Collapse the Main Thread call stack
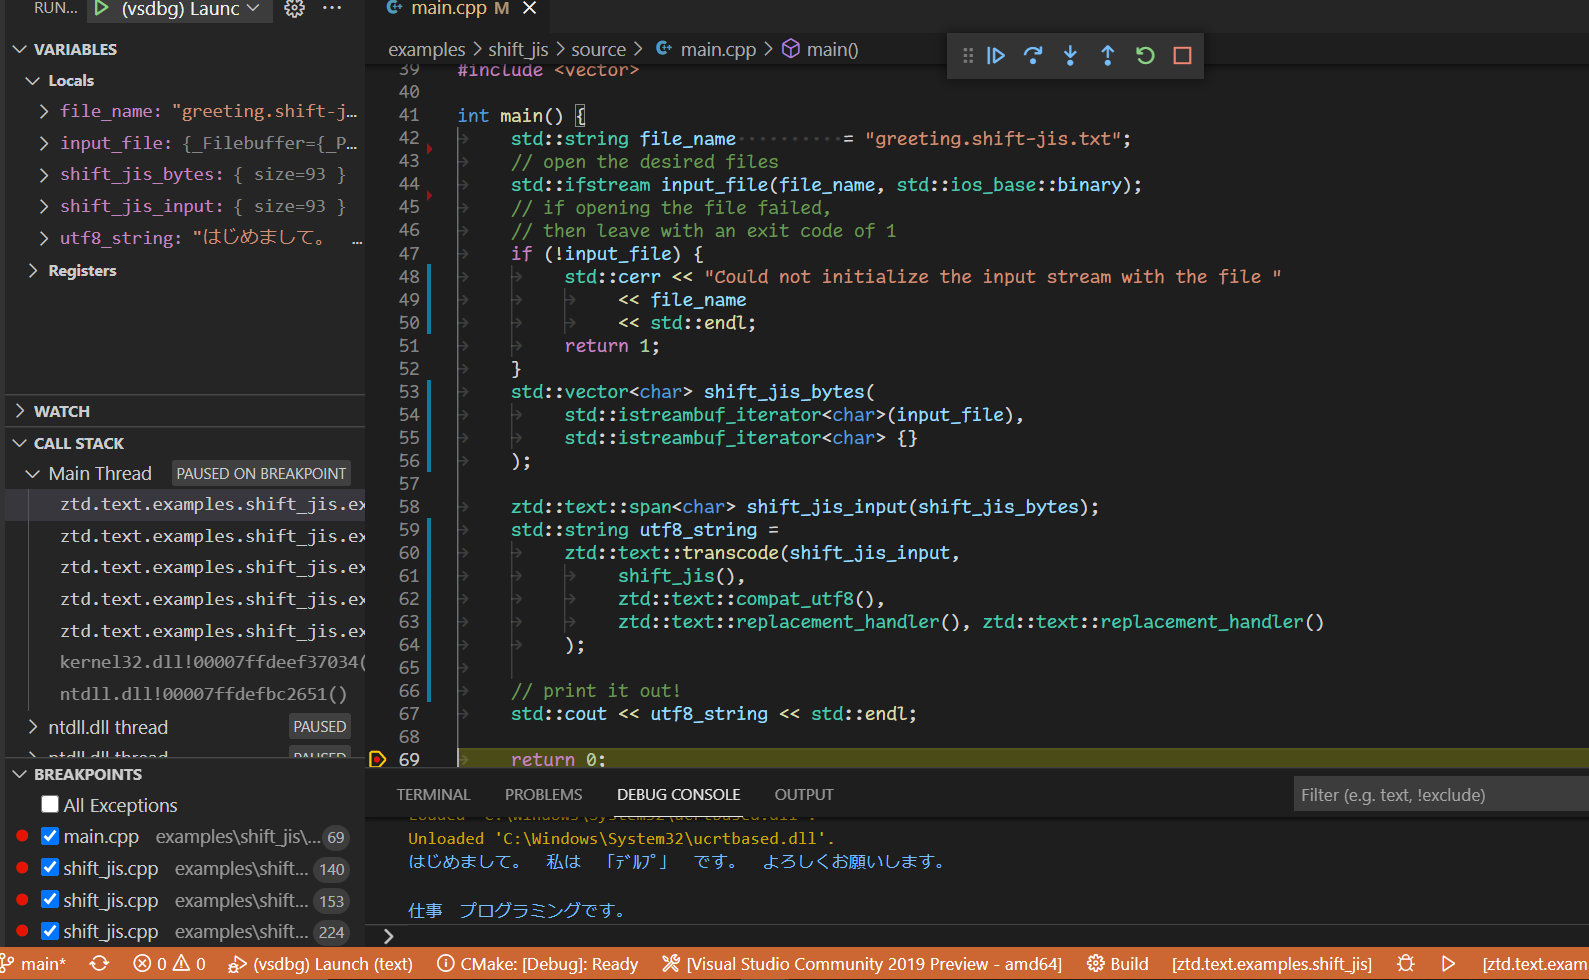This screenshot has height=980, width=1589. pyautogui.click(x=33, y=473)
